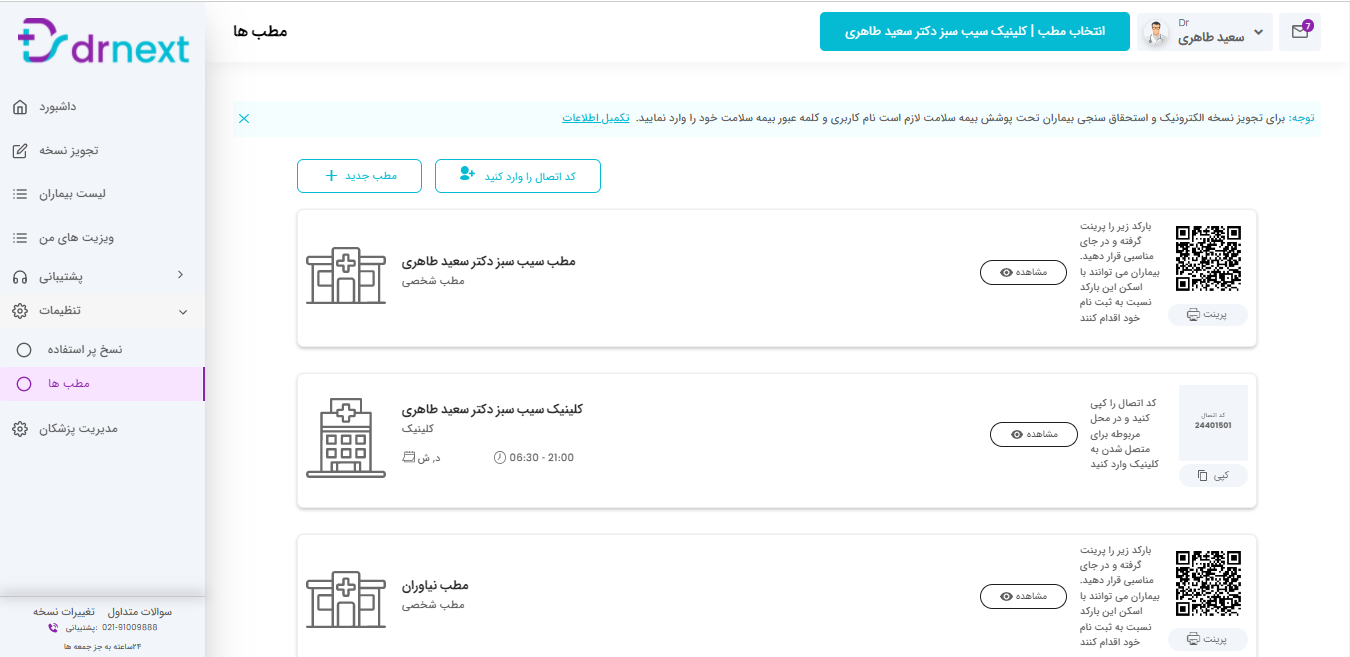Open the سوالات متداول footer link
This screenshot has width=1350, height=657.
pyautogui.click(x=140, y=611)
